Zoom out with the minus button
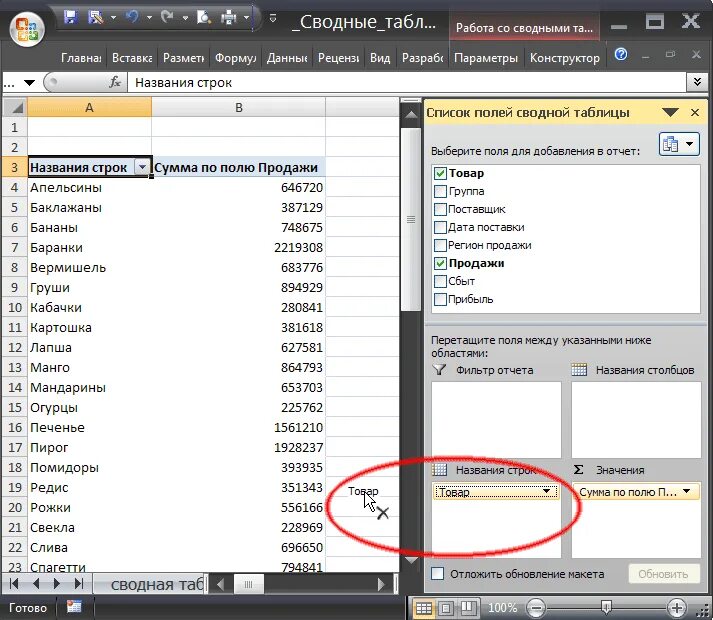713x620 pixels. pos(537,608)
